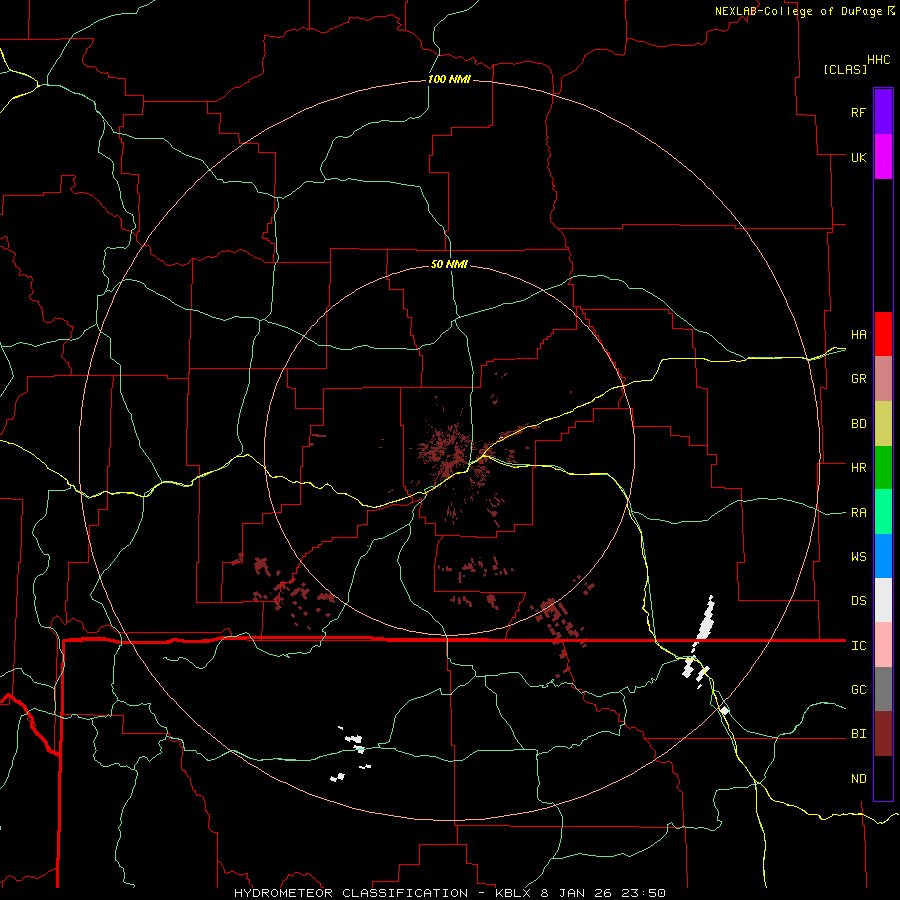Image resolution: width=900 pixels, height=900 pixels.
Task: Click the IC light-pink legend color swatch
Action: (883, 645)
